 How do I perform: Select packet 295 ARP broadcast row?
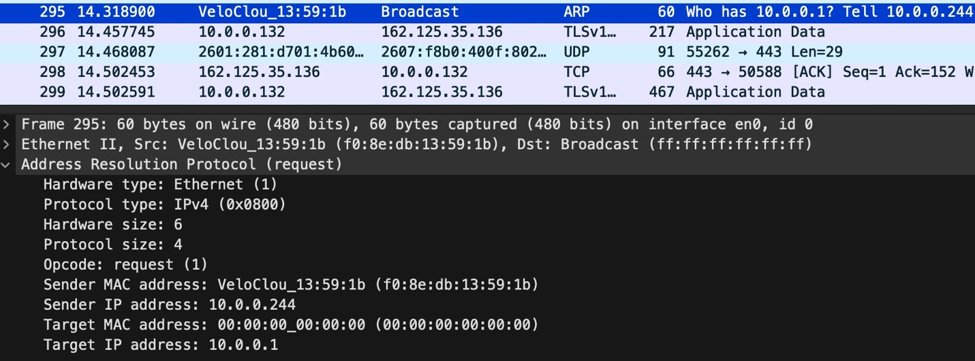tap(488, 12)
